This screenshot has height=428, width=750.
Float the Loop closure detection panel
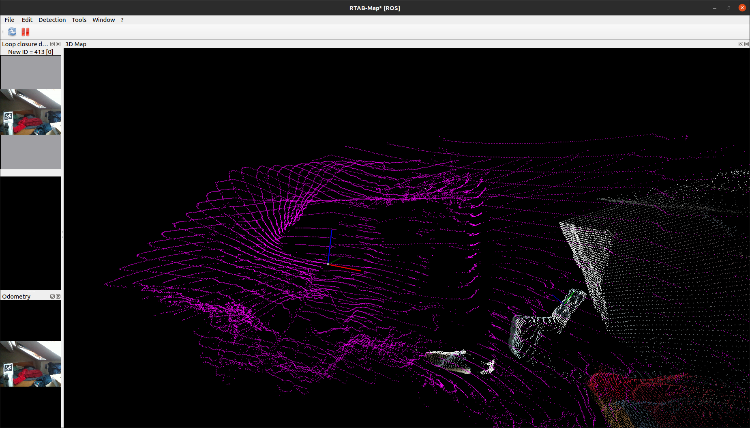coord(53,44)
